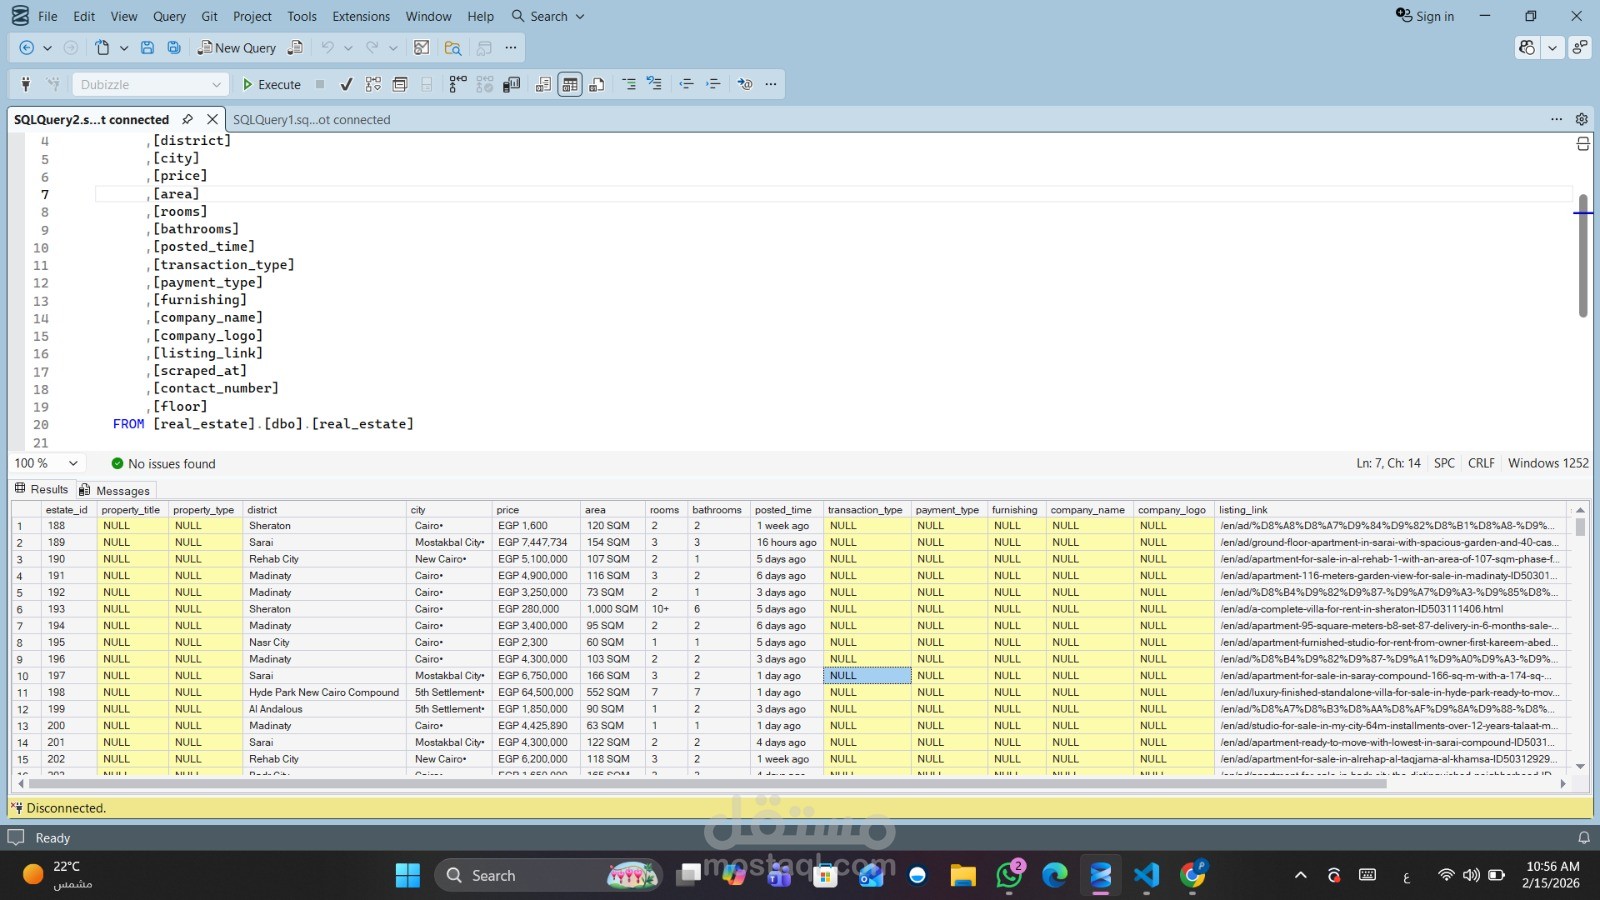Click the Parse checkmark icon

346,85
